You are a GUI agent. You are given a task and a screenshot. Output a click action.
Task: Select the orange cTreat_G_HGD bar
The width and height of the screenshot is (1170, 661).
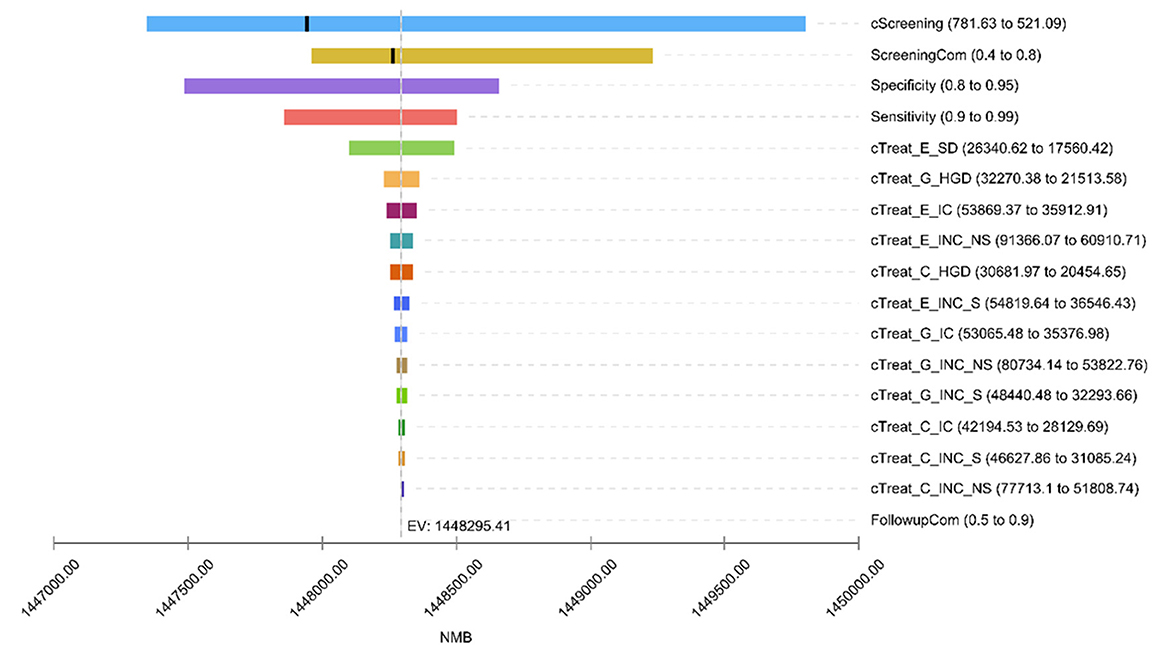(x=401, y=179)
